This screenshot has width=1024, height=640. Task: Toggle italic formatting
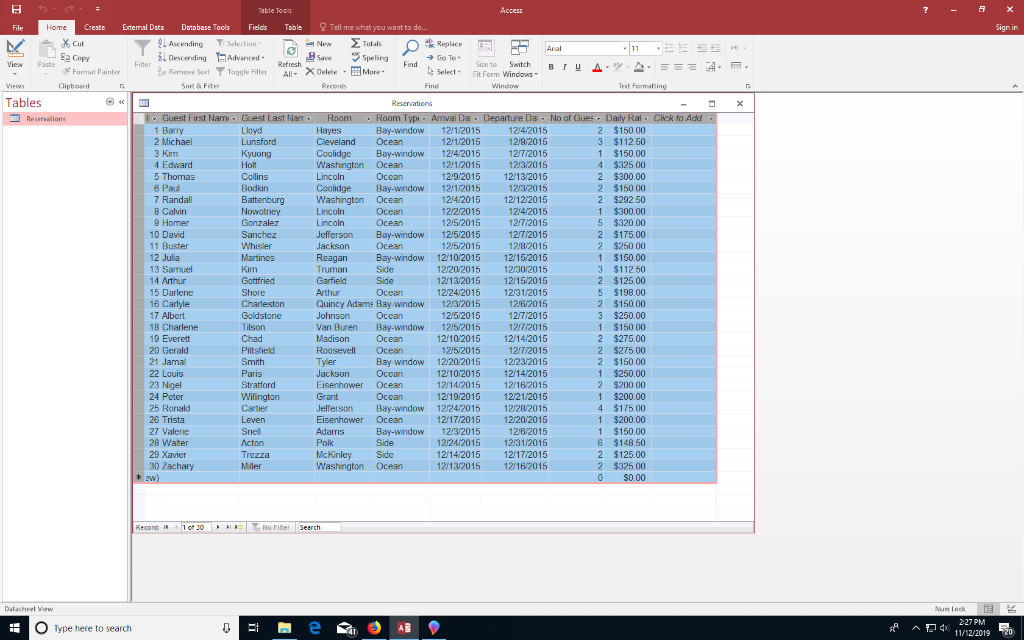565,66
